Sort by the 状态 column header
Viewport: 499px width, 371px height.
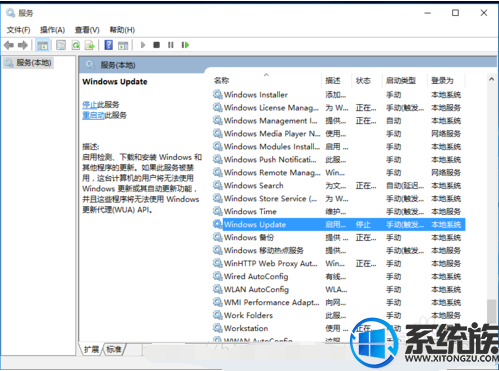coord(363,80)
